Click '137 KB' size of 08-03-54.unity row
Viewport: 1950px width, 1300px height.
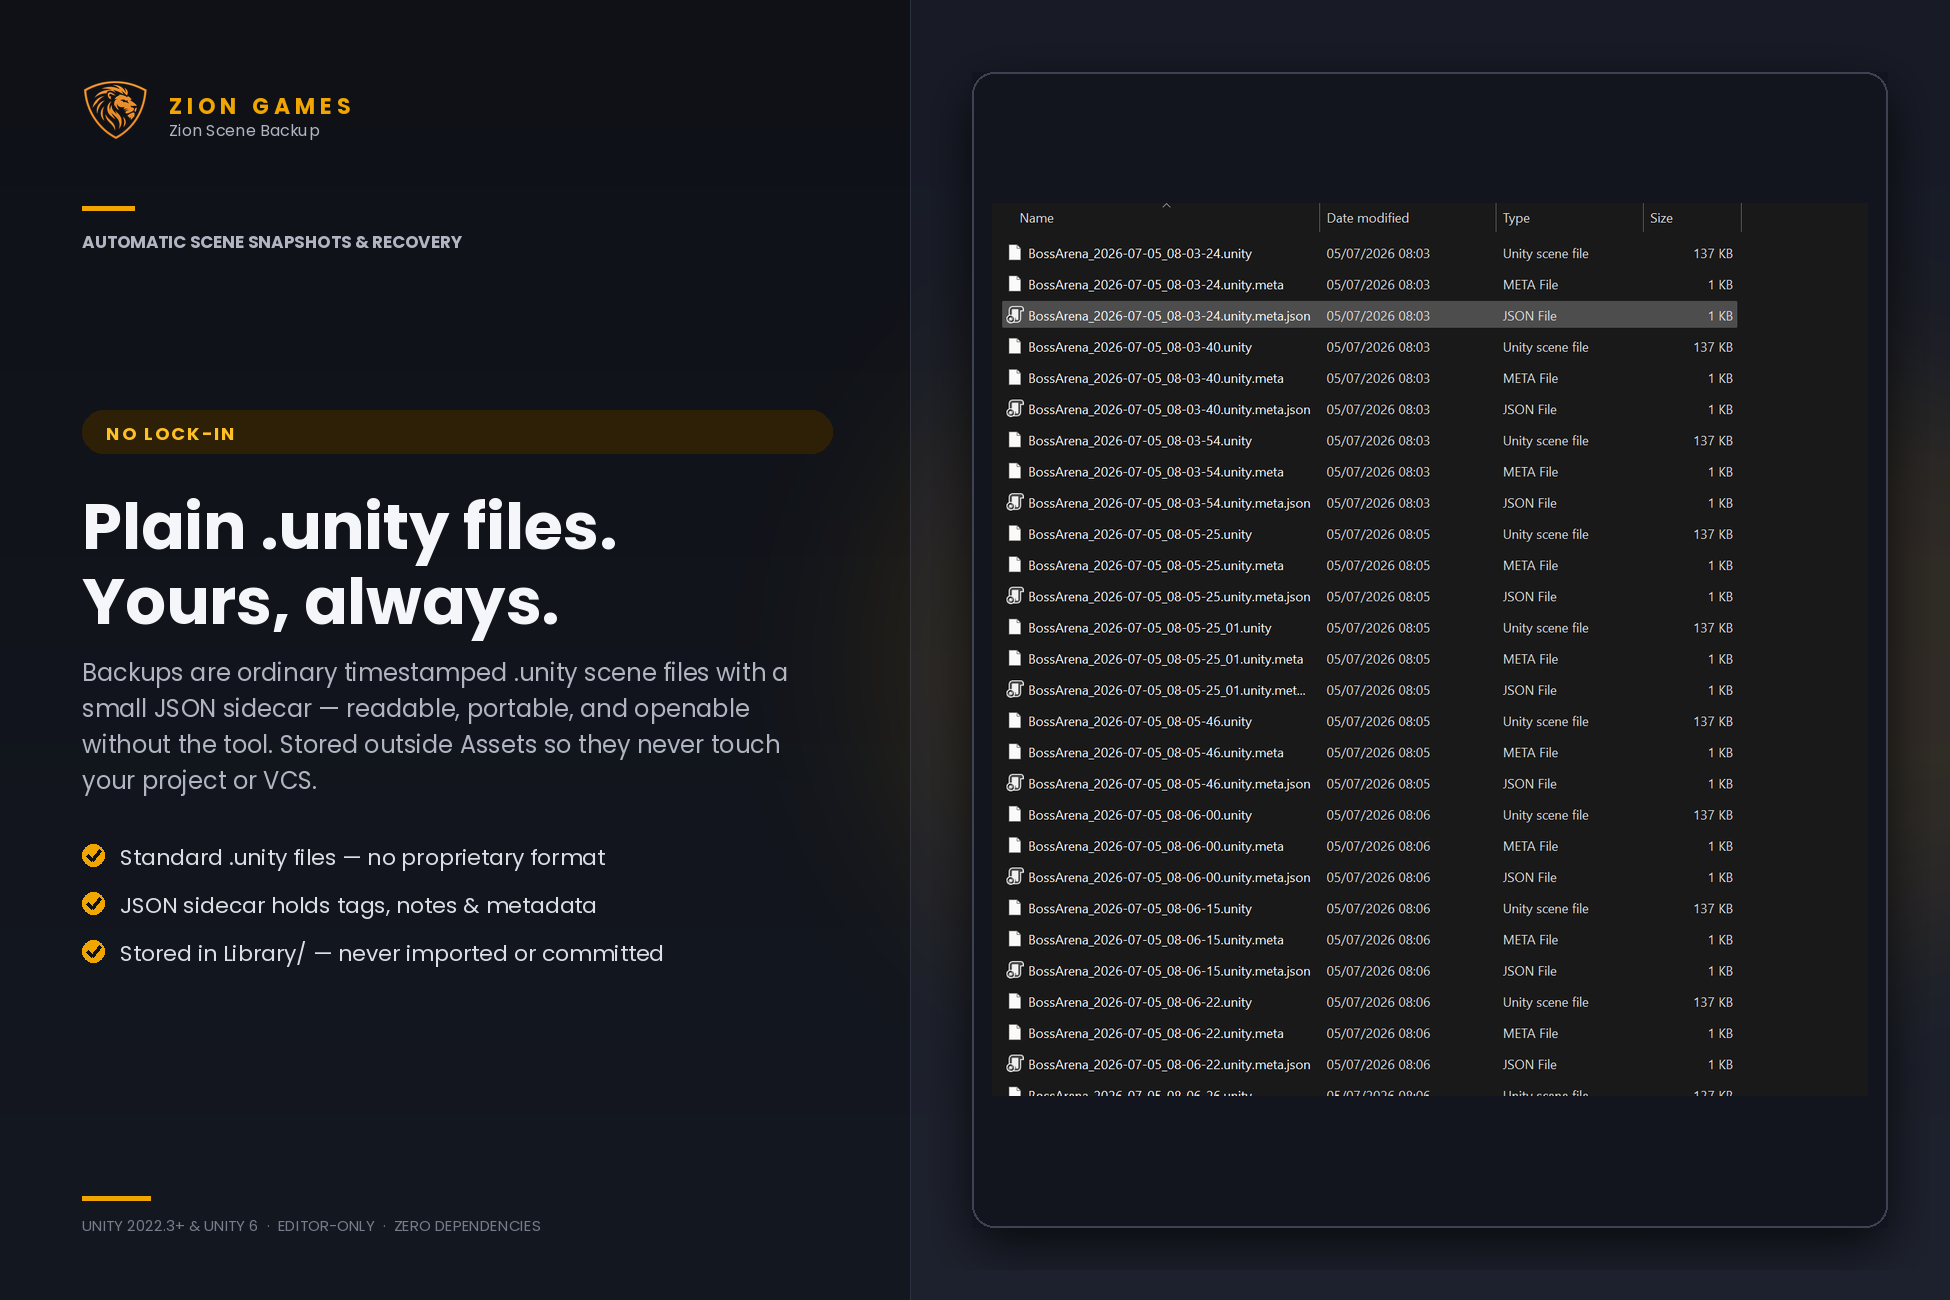point(1713,441)
